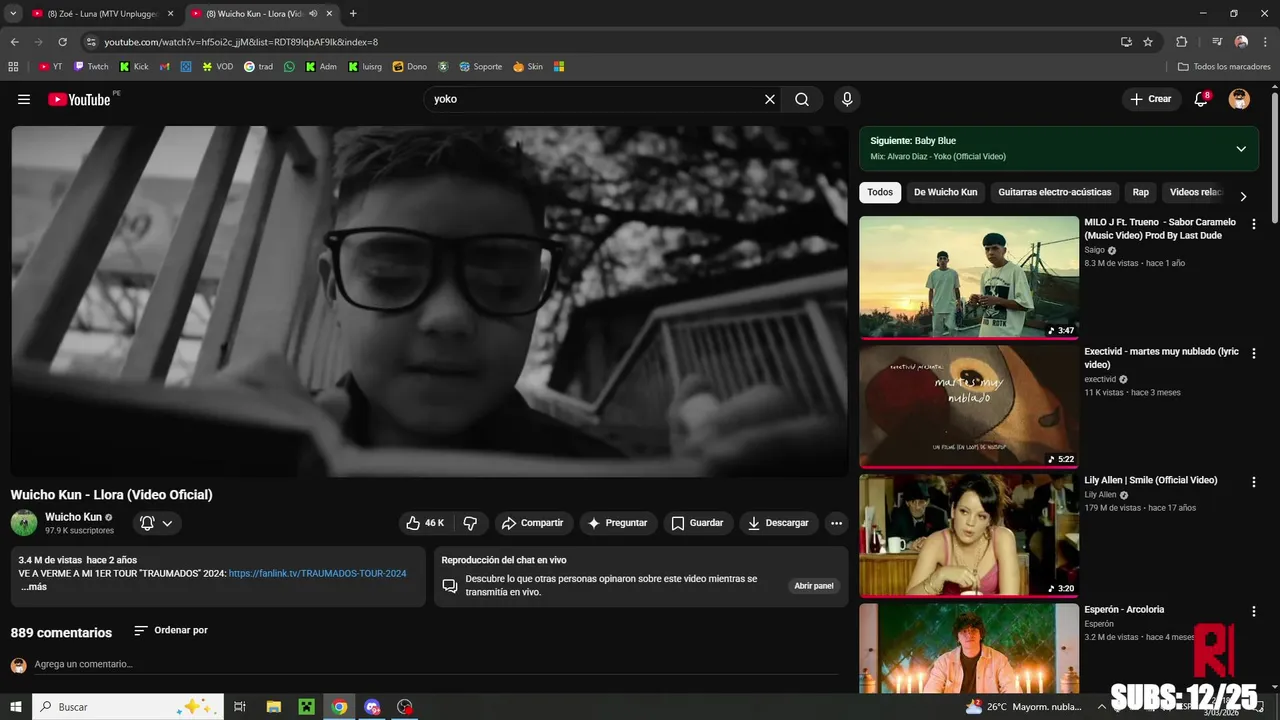
Task: Open Ordenar por comments sort menu
Action: 171,631
